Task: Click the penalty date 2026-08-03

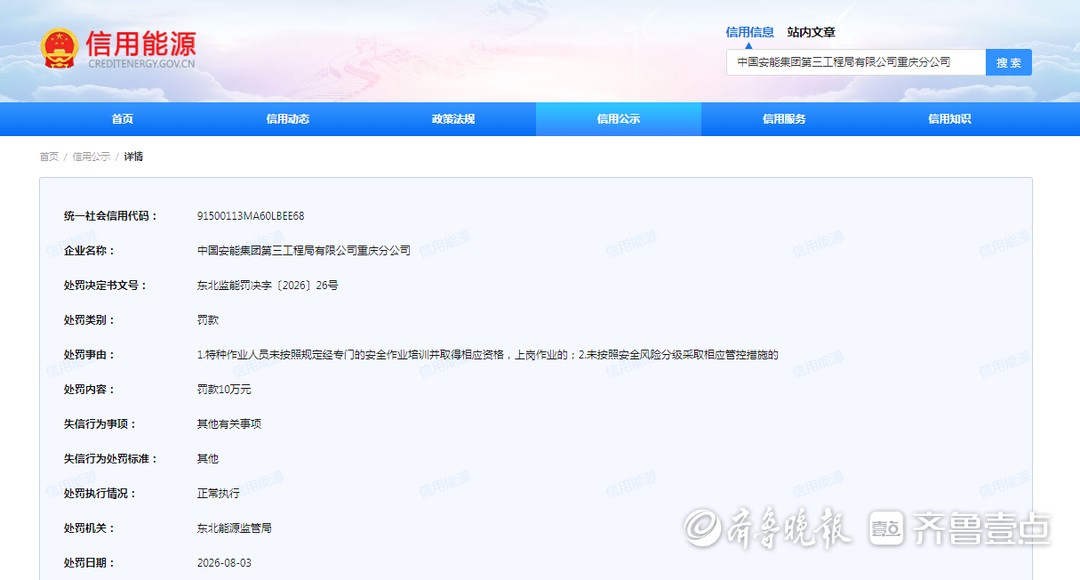Action: (224, 563)
